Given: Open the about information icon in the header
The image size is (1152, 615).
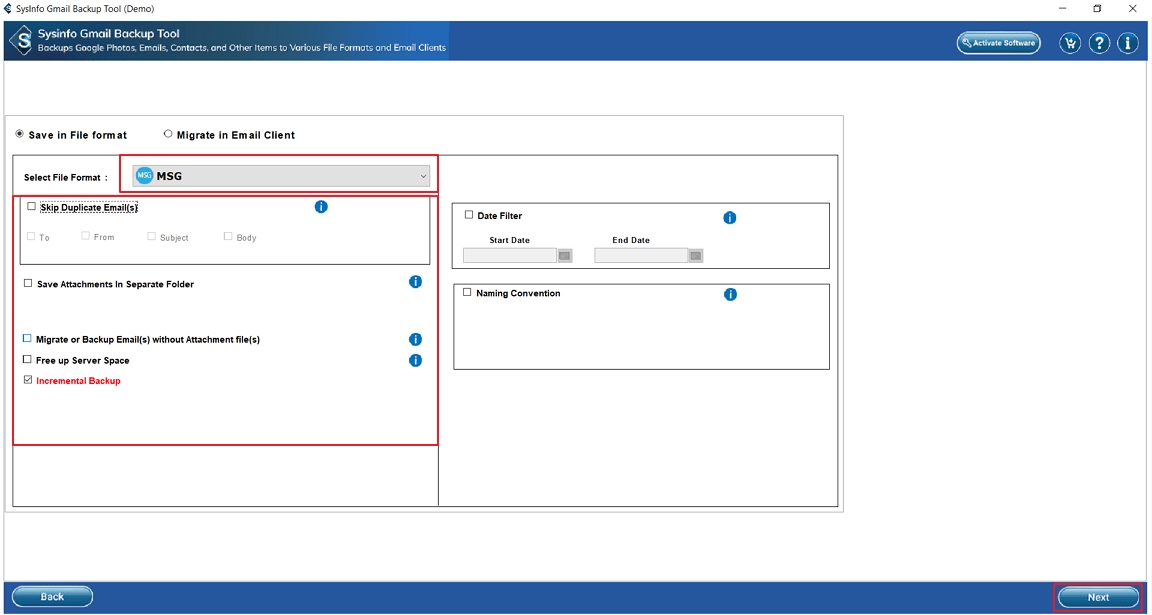Looking at the screenshot, I should (x=1128, y=43).
